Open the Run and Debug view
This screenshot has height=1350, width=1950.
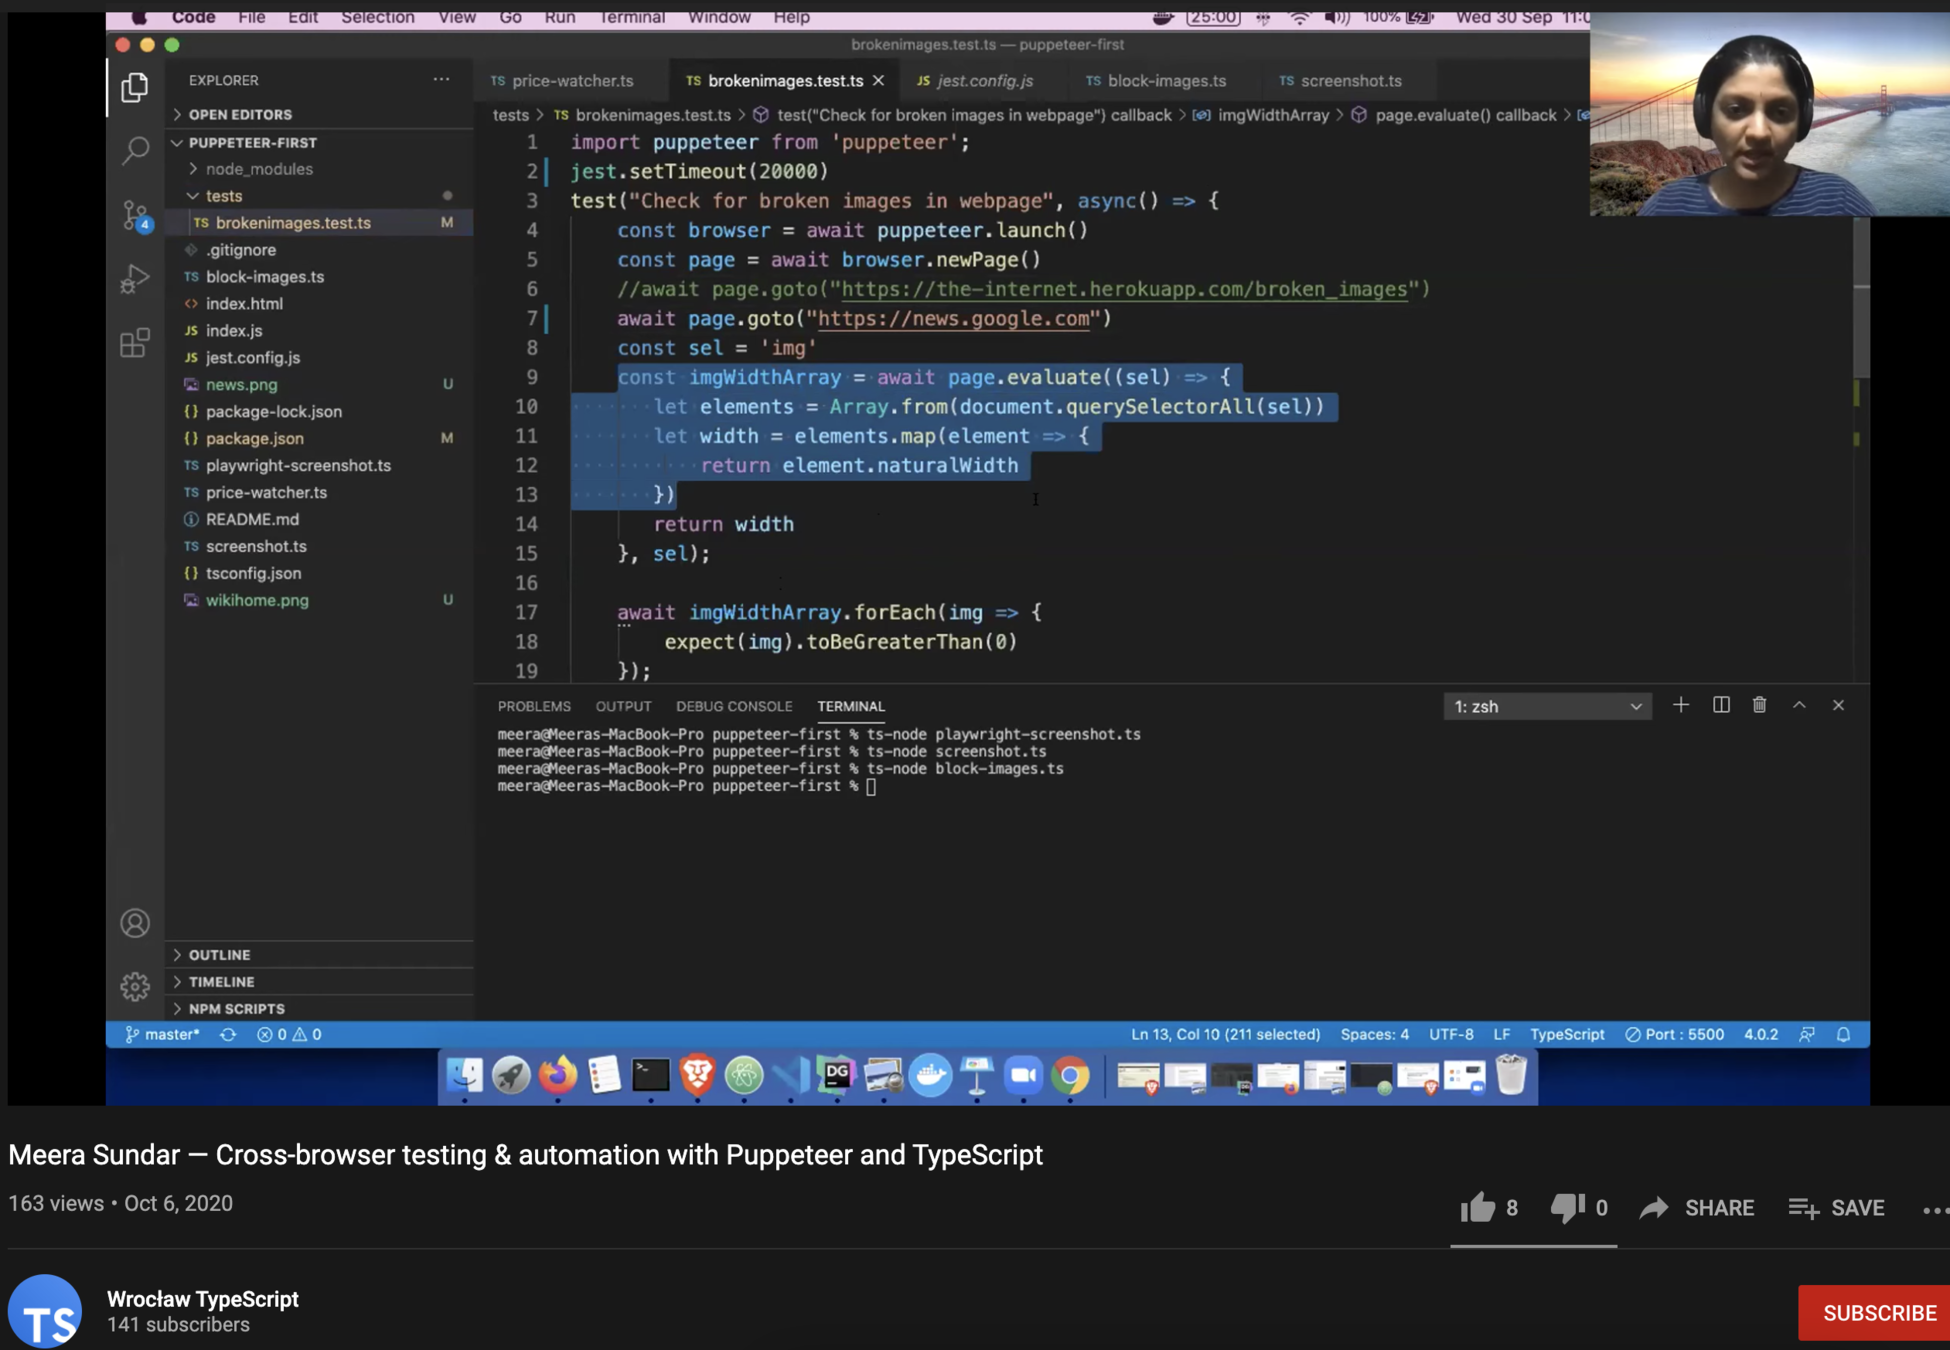point(135,278)
